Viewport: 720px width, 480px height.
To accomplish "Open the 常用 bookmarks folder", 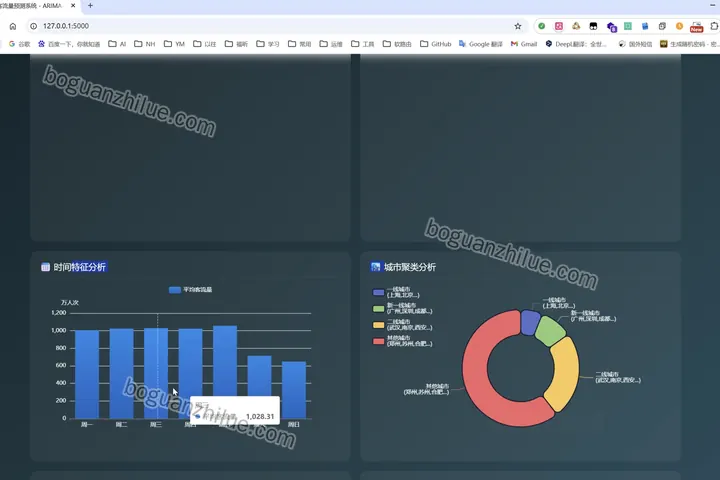I will (299, 44).
